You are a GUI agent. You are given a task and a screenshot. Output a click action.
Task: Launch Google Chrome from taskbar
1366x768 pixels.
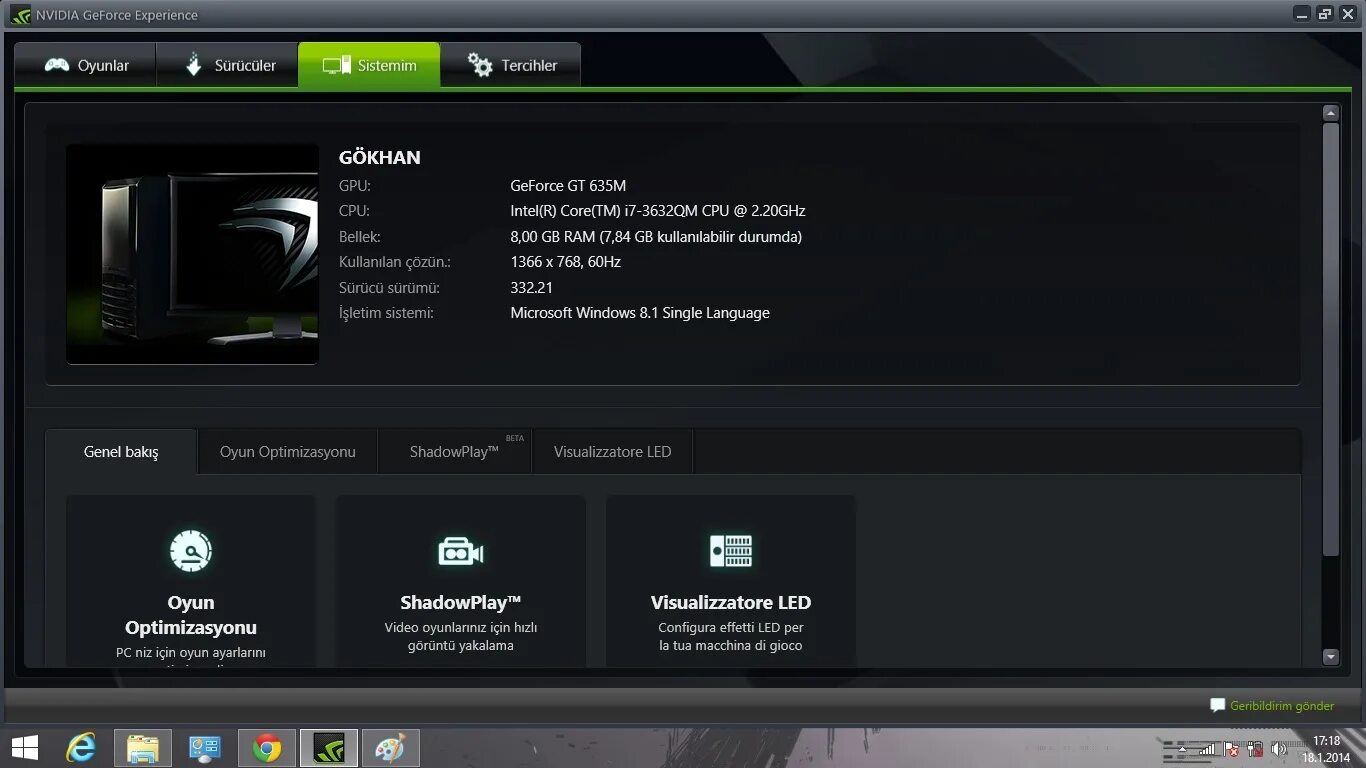(x=267, y=748)
